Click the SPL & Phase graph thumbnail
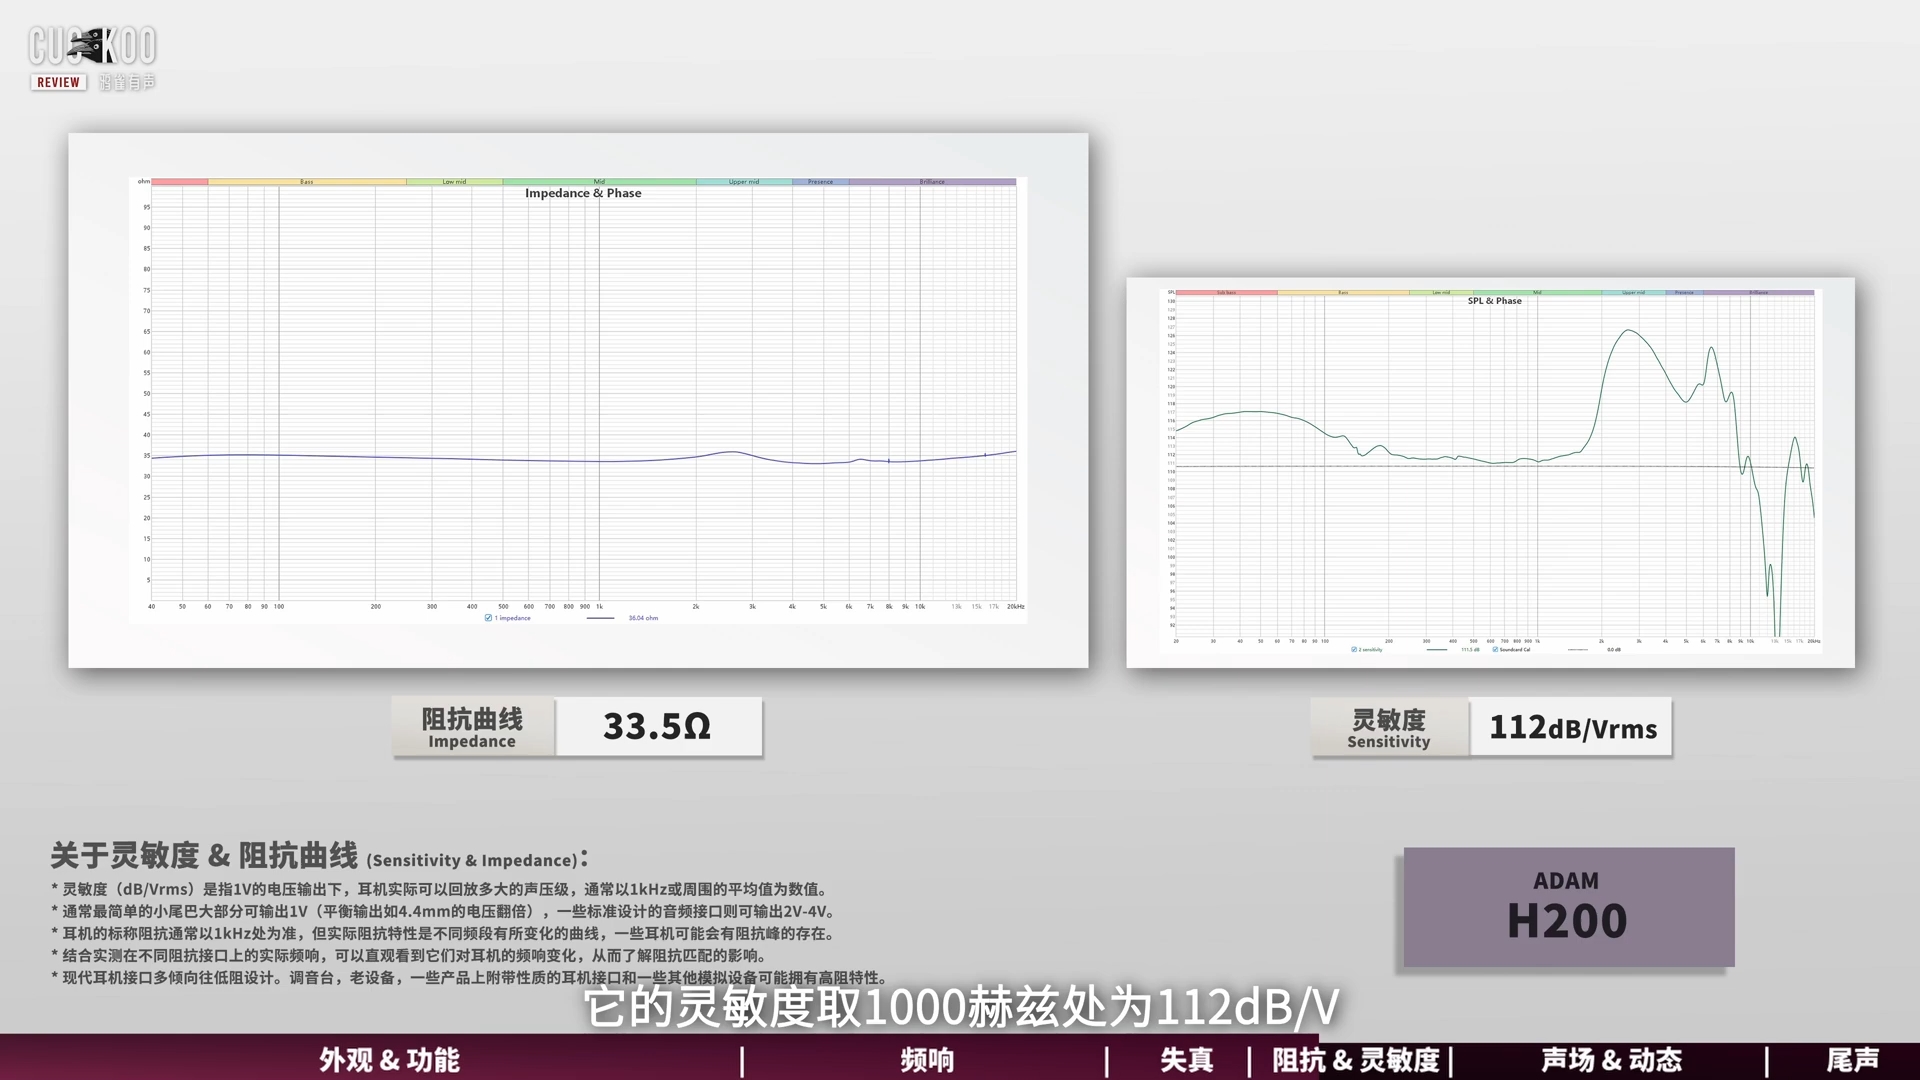 (1490, 472)
